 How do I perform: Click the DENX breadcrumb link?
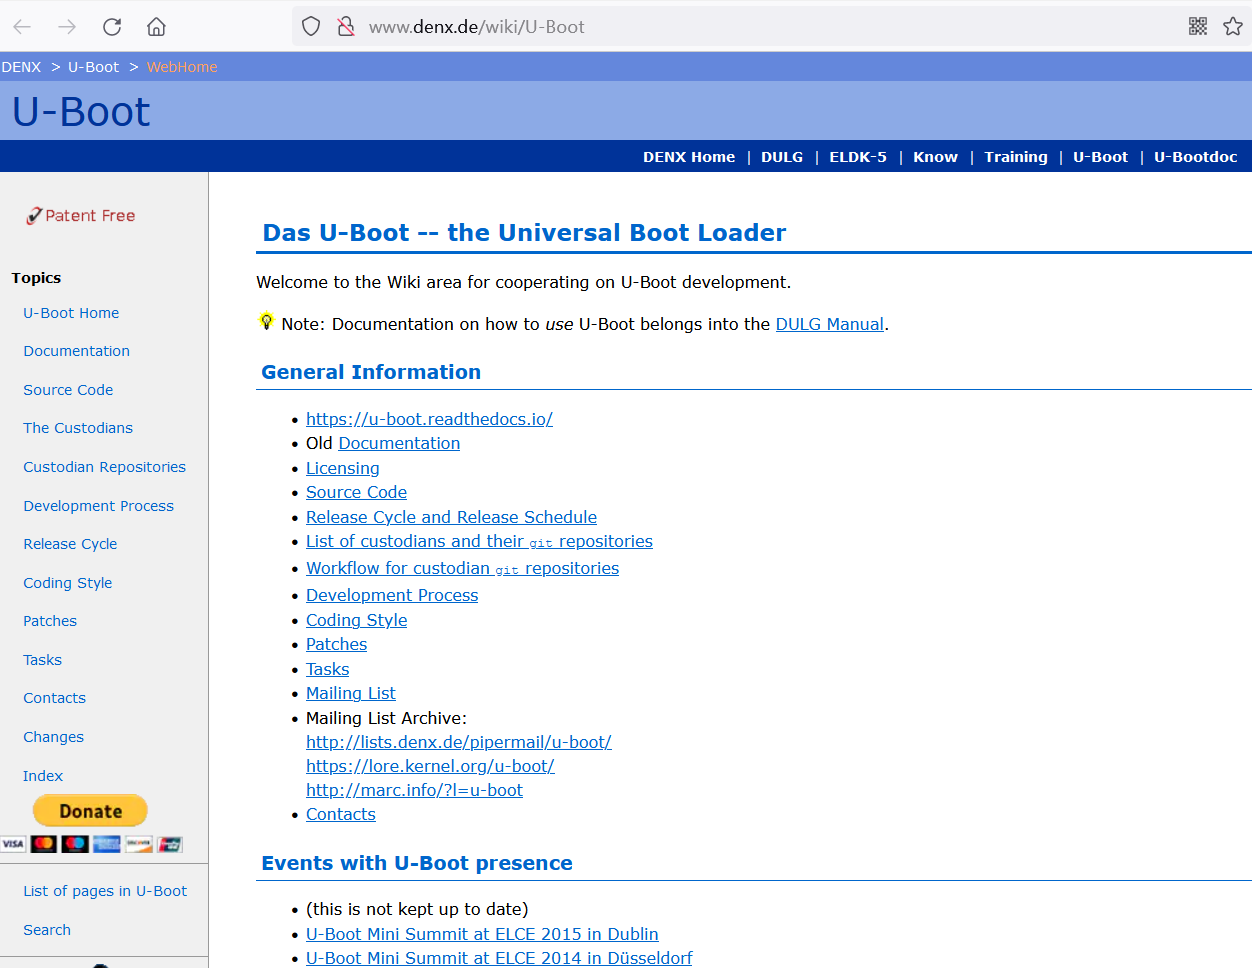point(21,66)
